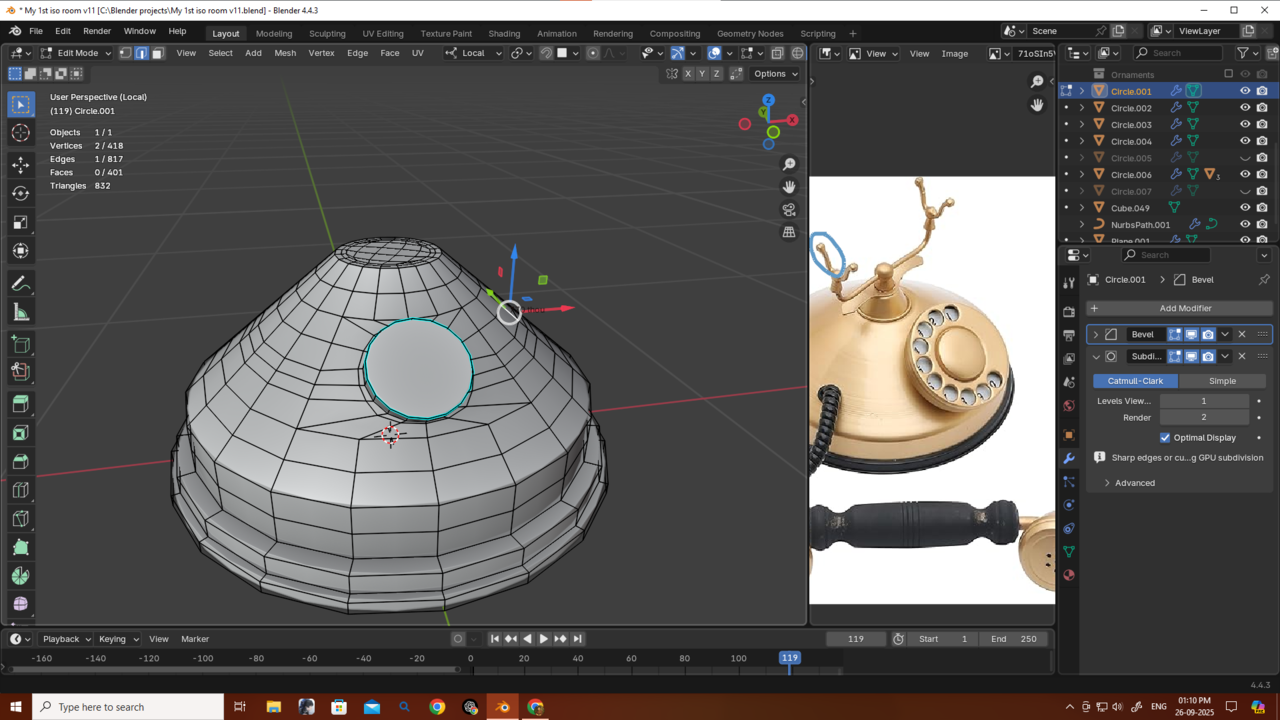Click the Windows search box in taskbar
Image resolution: width=1280 pixels, height=720 pixels.
tap(128, 707)
